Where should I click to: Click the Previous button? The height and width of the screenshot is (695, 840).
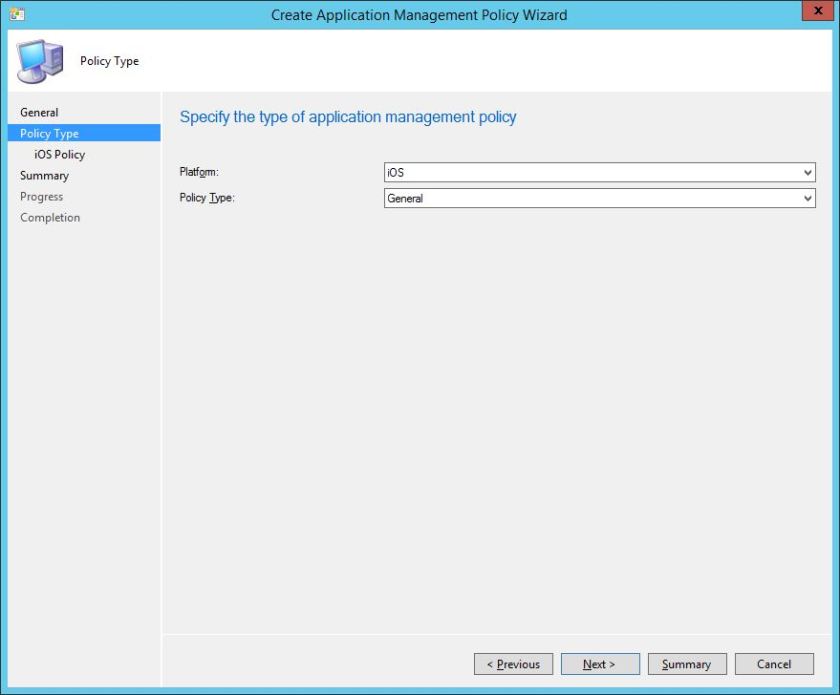(513, 663)
